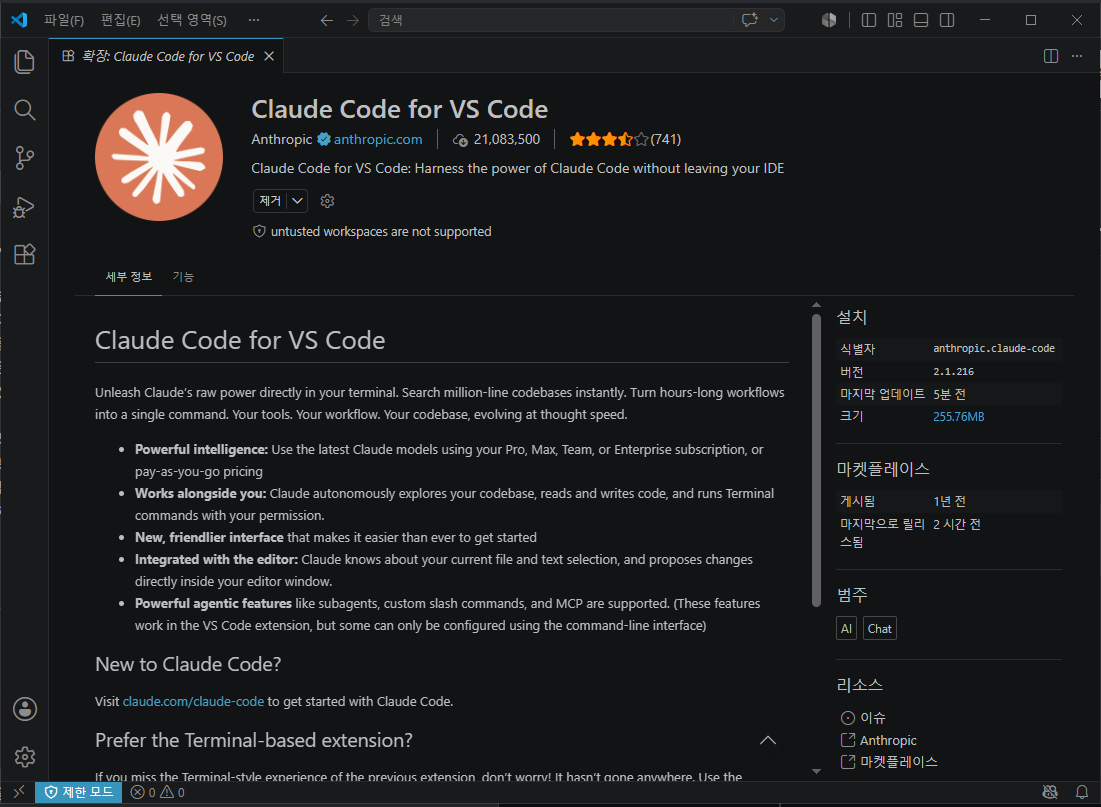Click the 제거 uninstall button
This screenshot has height=807, width=1101.
coord(270,201)
